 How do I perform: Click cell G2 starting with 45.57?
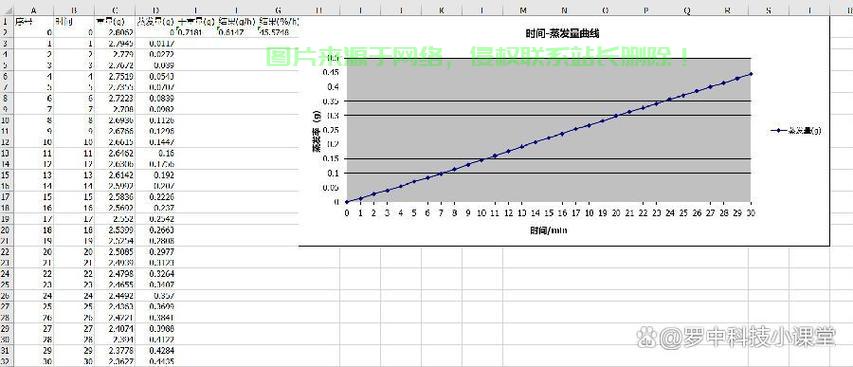pyautogui.click(x=278, y=32)
